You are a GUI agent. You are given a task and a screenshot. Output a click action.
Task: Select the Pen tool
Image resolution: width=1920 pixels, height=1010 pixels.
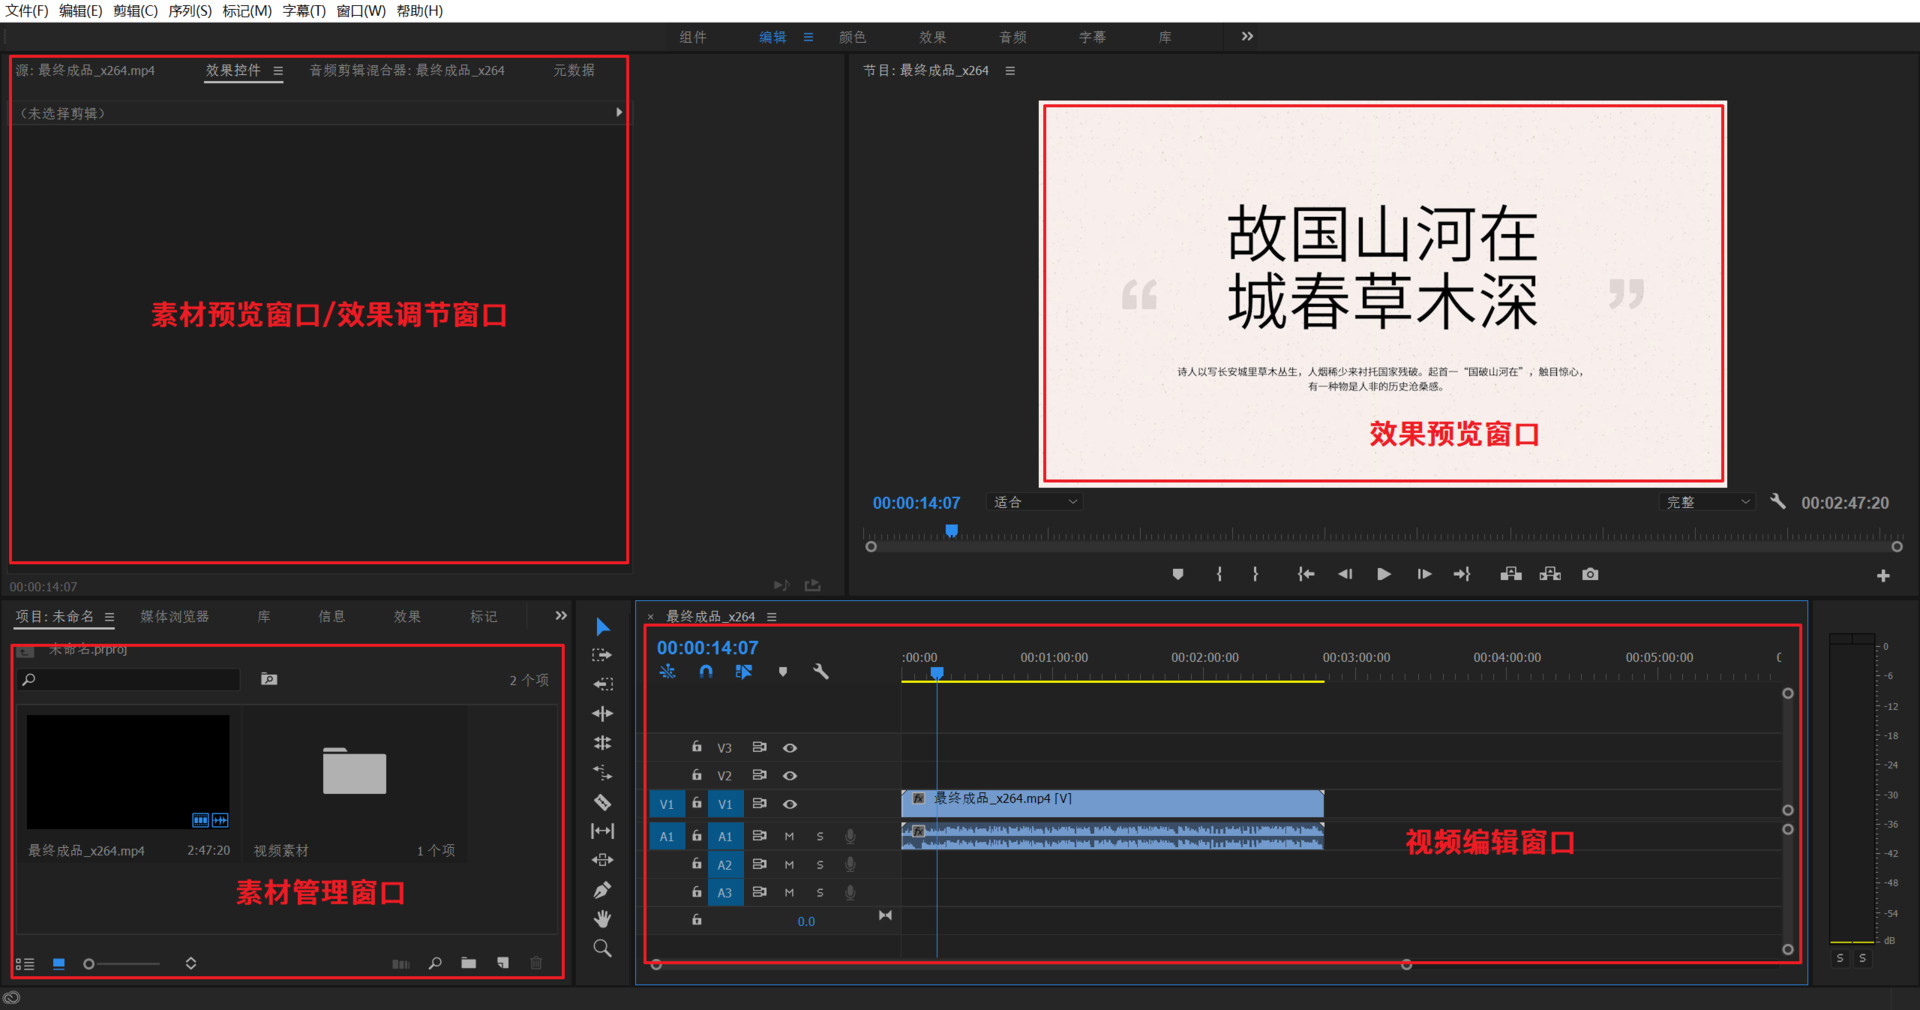tap(602, 889)
